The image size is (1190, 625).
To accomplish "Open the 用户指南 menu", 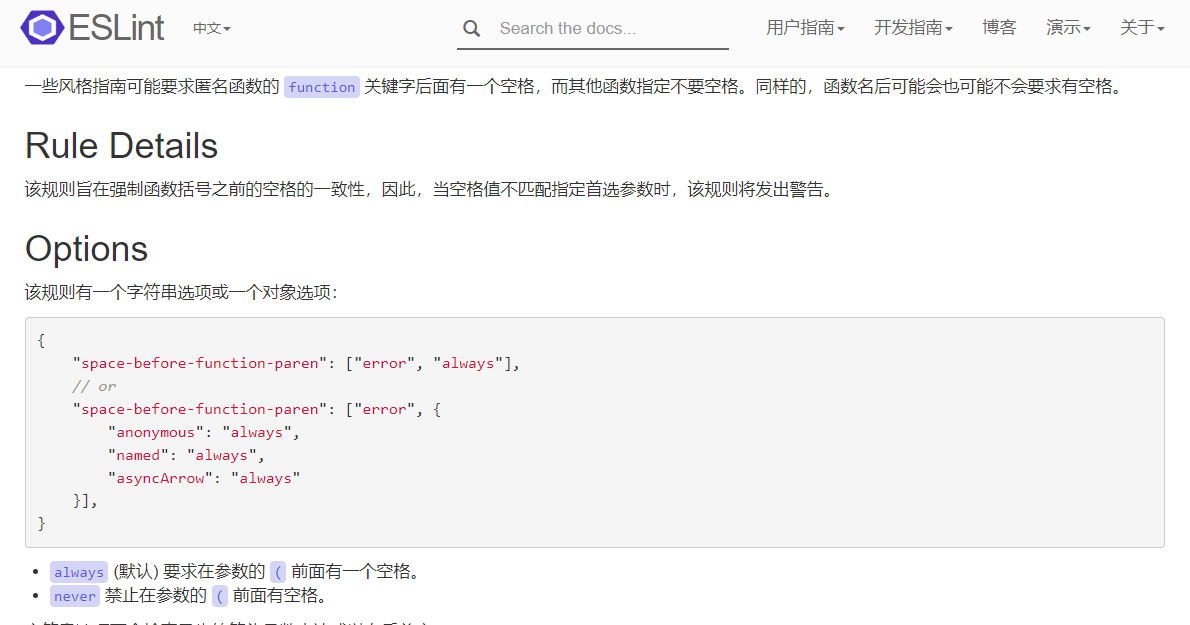I will click(805, 28).
